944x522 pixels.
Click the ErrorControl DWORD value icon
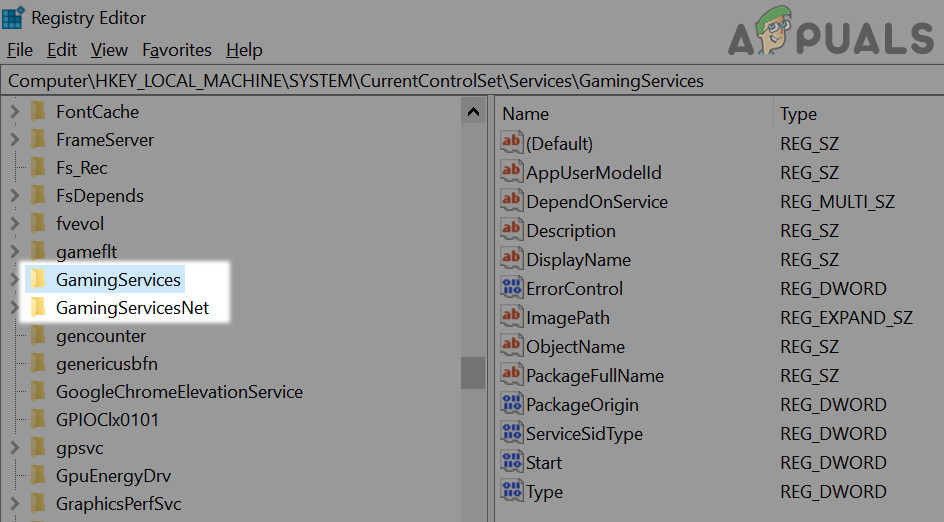pos(511,288)
